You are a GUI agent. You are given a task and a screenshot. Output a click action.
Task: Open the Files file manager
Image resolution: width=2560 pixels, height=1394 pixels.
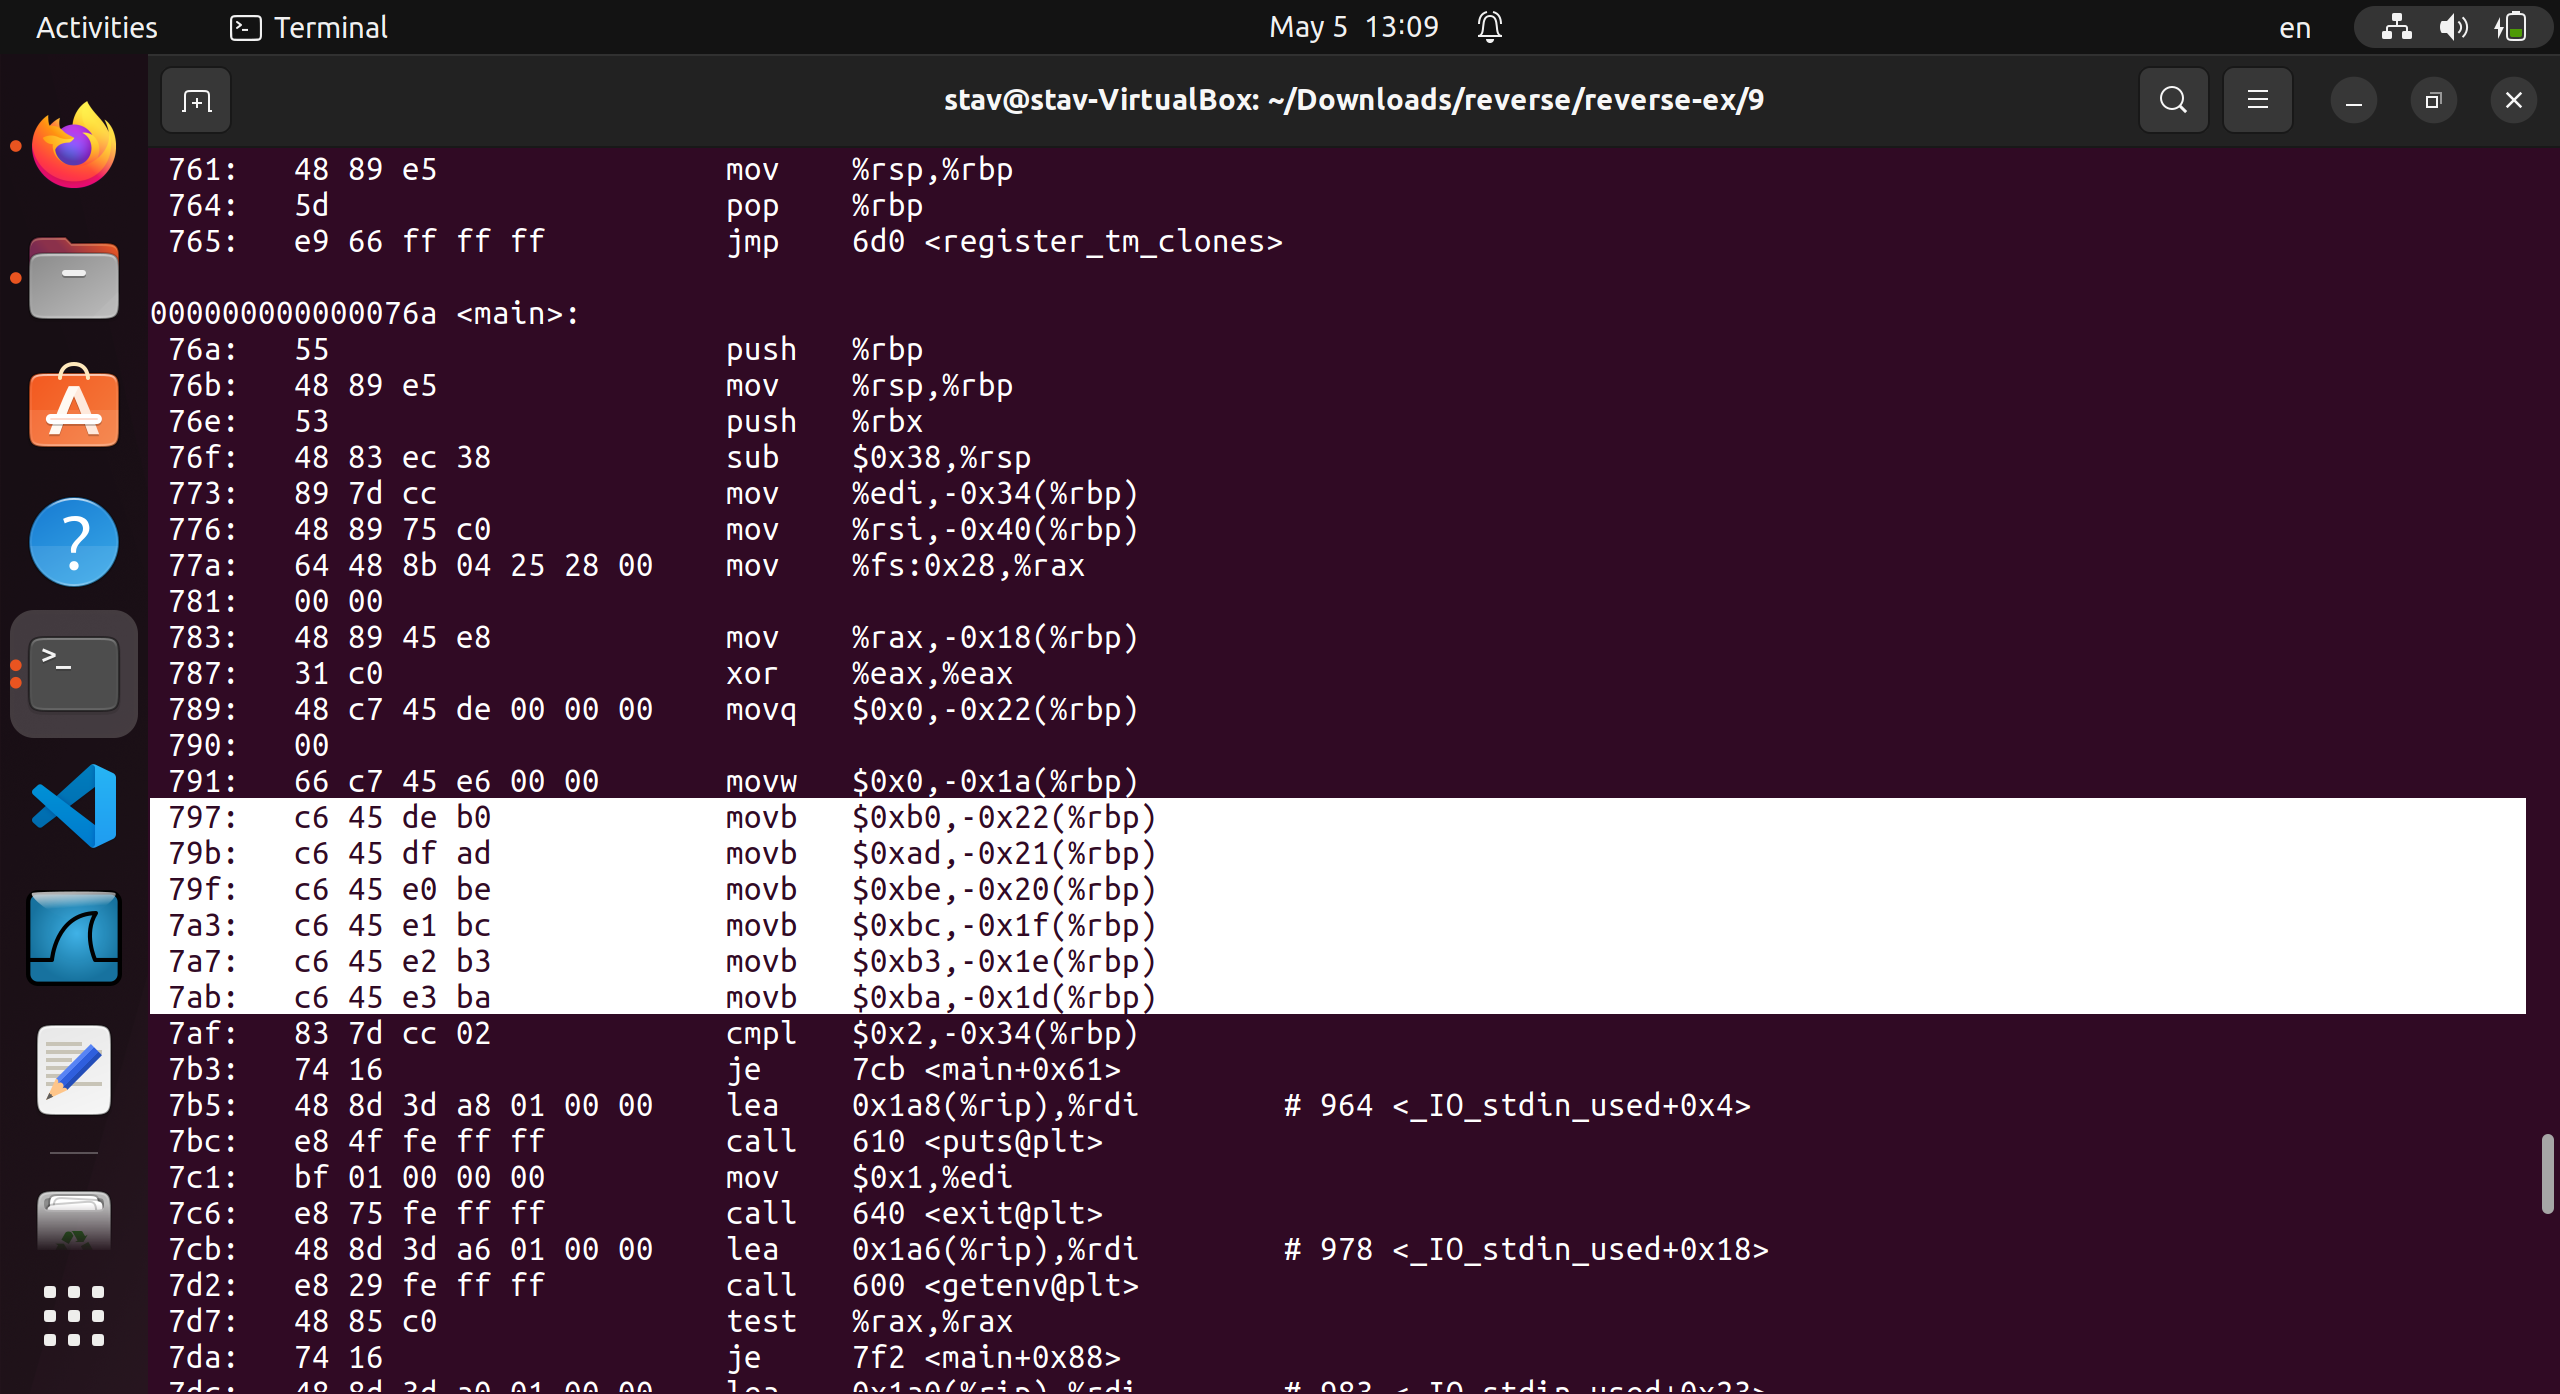[73, 278]
